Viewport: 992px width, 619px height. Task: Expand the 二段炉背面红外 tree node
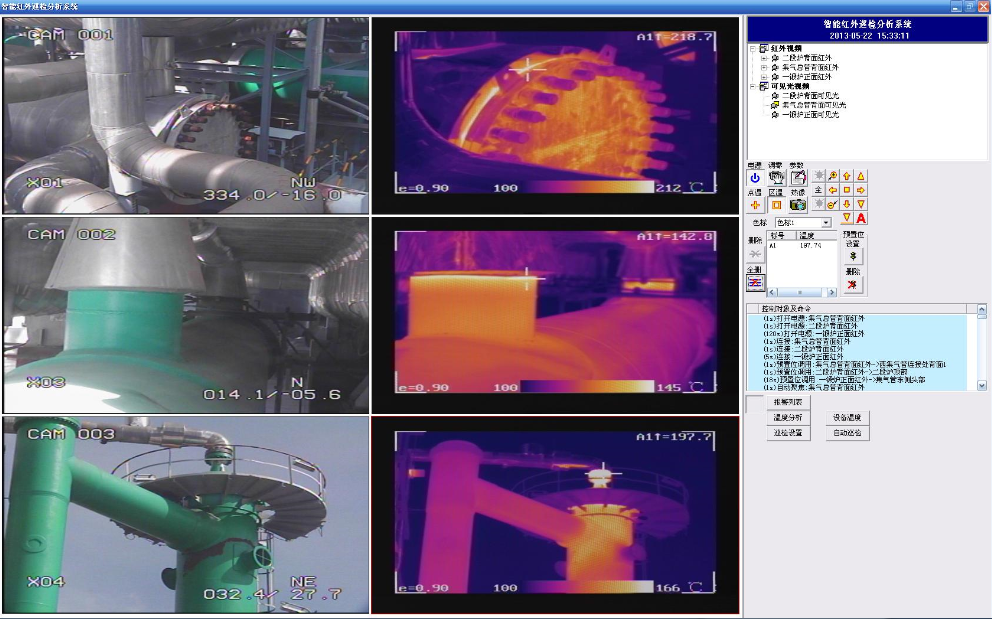click(764, 58)
